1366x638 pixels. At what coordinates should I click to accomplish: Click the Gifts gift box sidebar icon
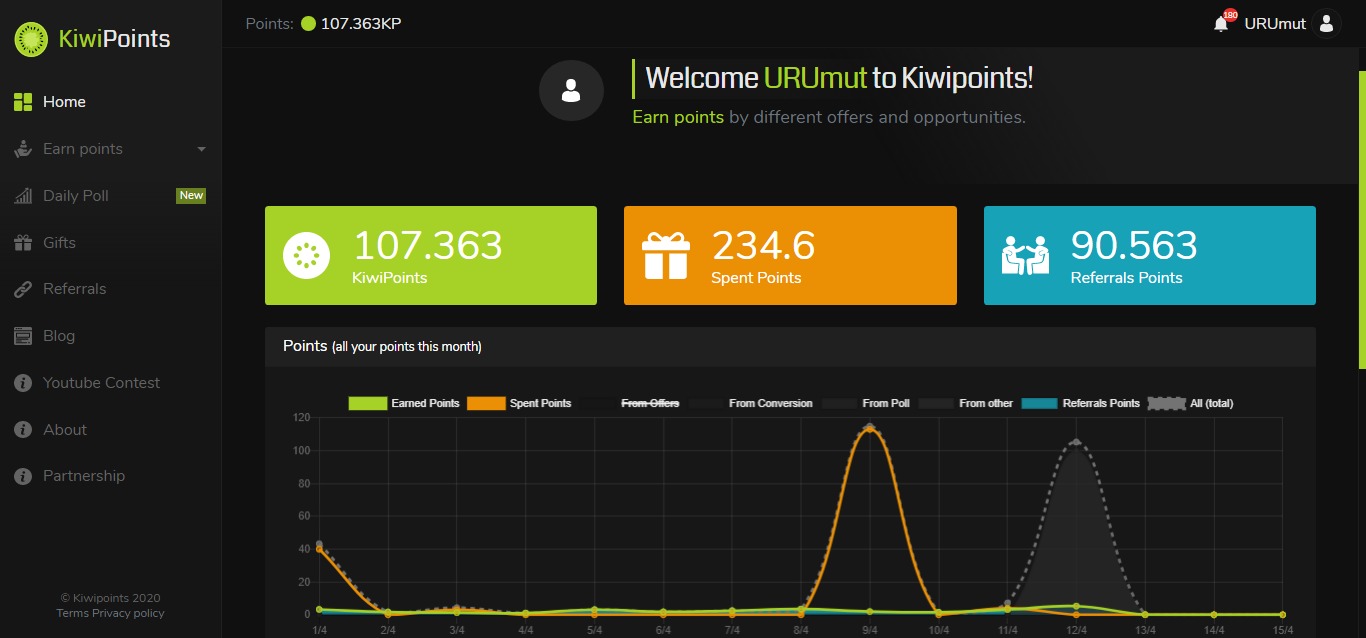click(x=23, y=242)
